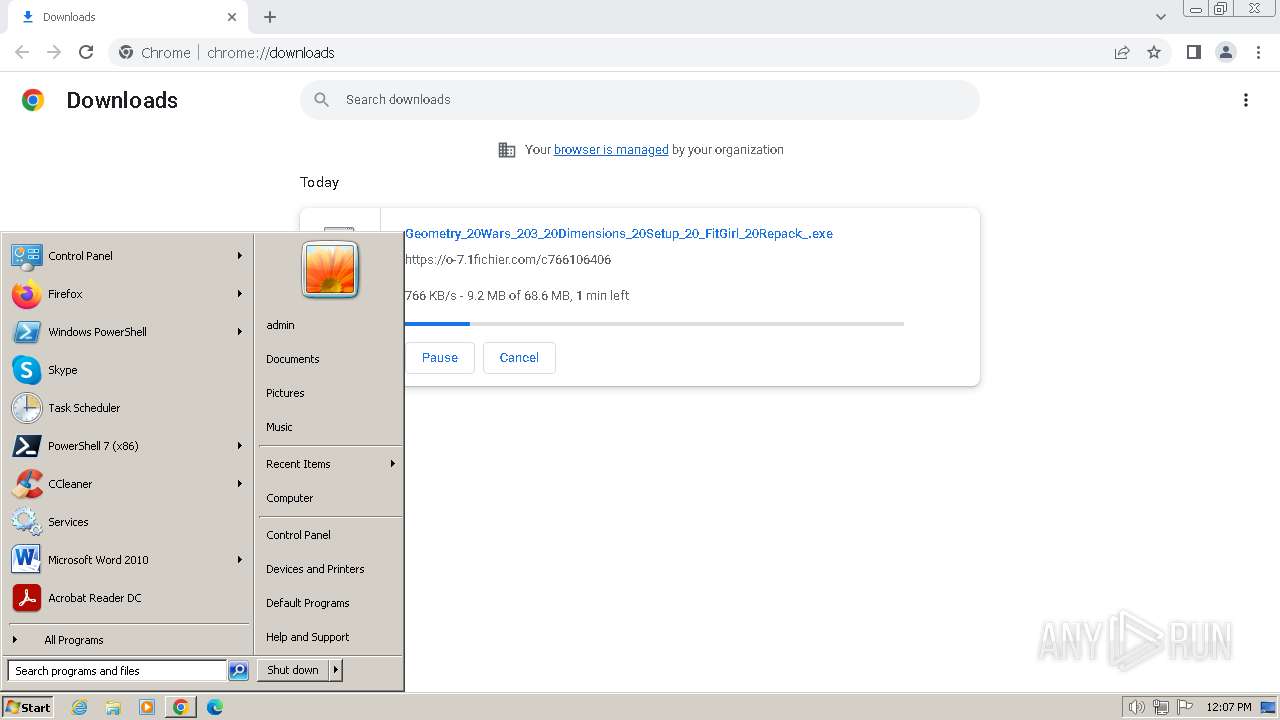The height and width of the screenshot is (720, 1280).
Task: Open Default Programs from Start menu
Action: 308,603
